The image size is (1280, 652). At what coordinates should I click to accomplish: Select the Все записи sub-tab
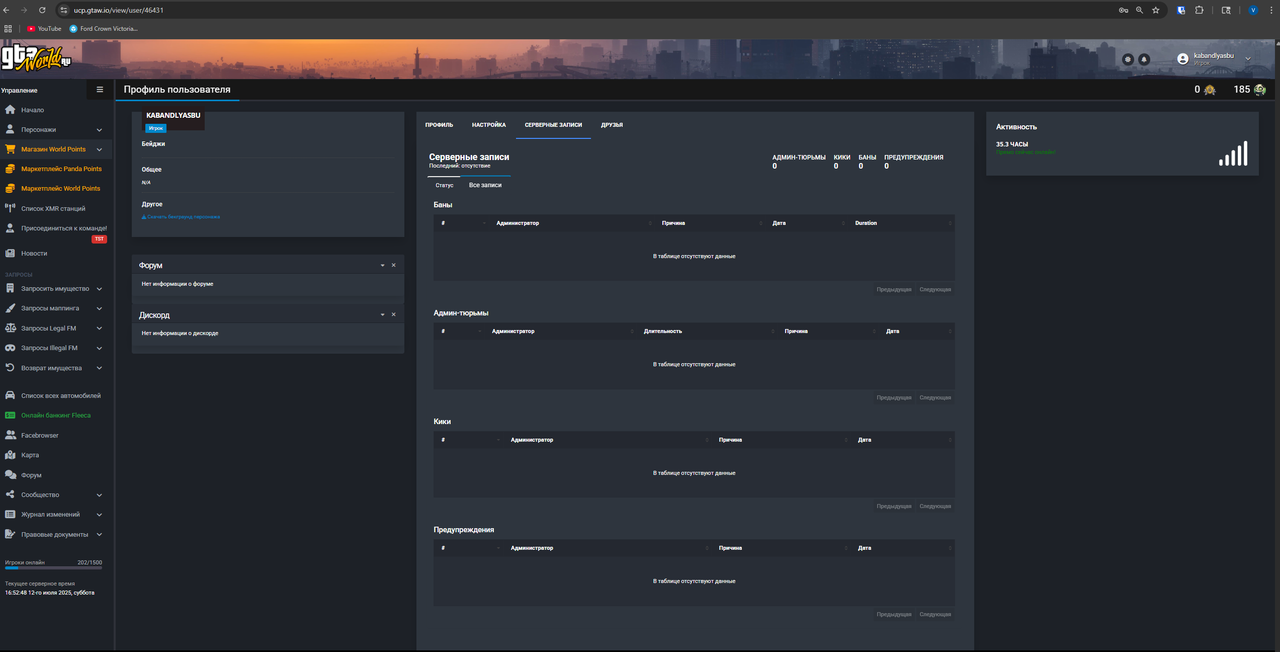tap(485, 185)
